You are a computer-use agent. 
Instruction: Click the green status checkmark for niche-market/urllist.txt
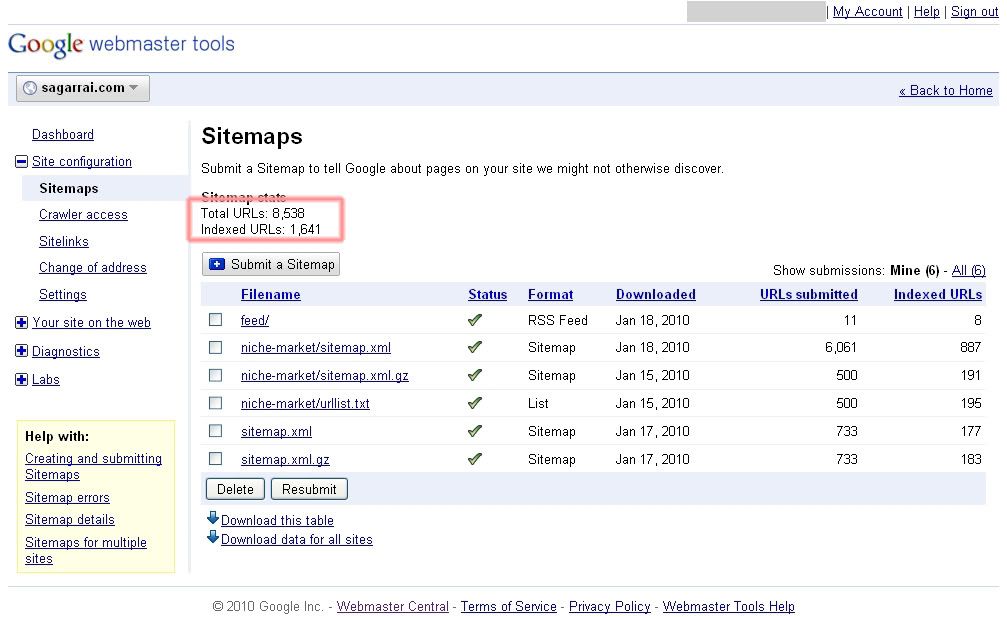(475, 403)
